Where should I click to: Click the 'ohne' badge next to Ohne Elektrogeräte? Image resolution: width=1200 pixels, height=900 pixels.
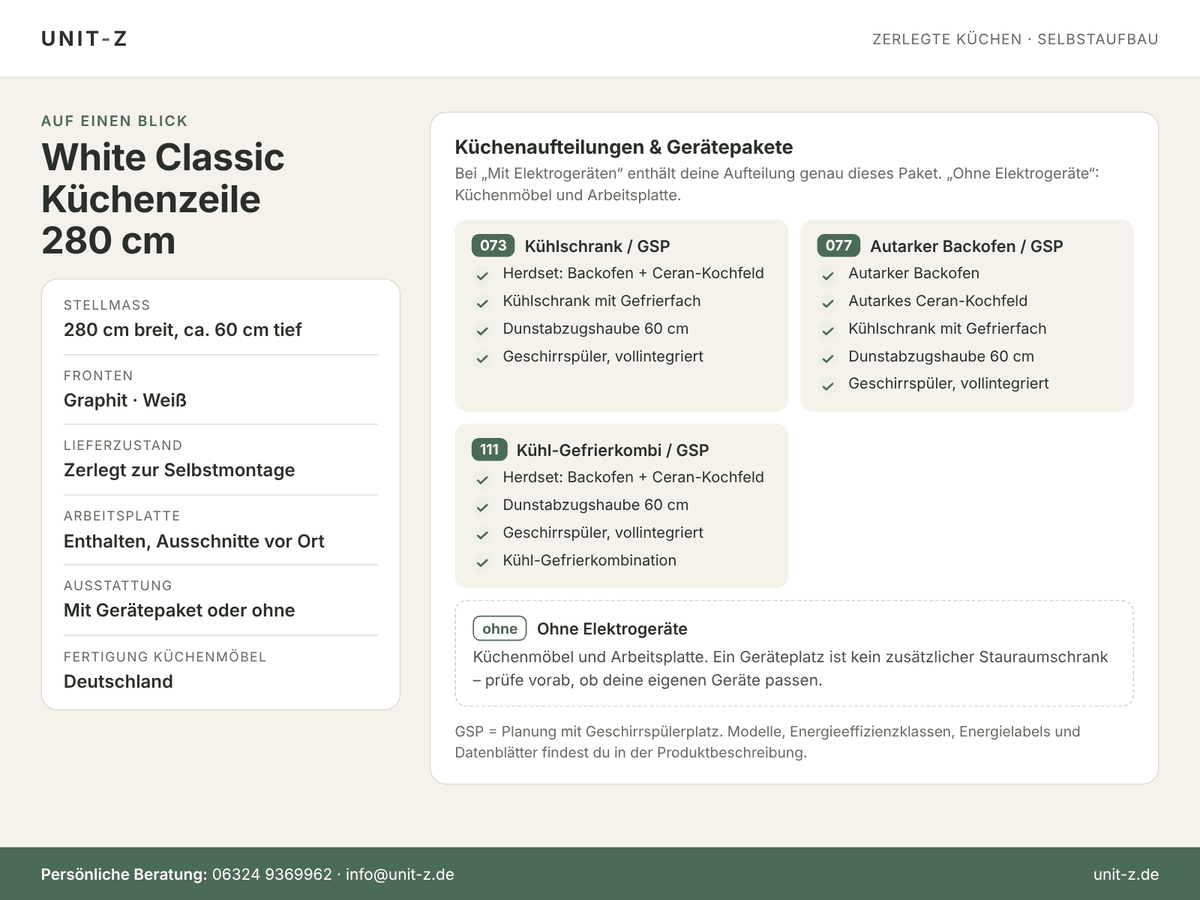500,629
